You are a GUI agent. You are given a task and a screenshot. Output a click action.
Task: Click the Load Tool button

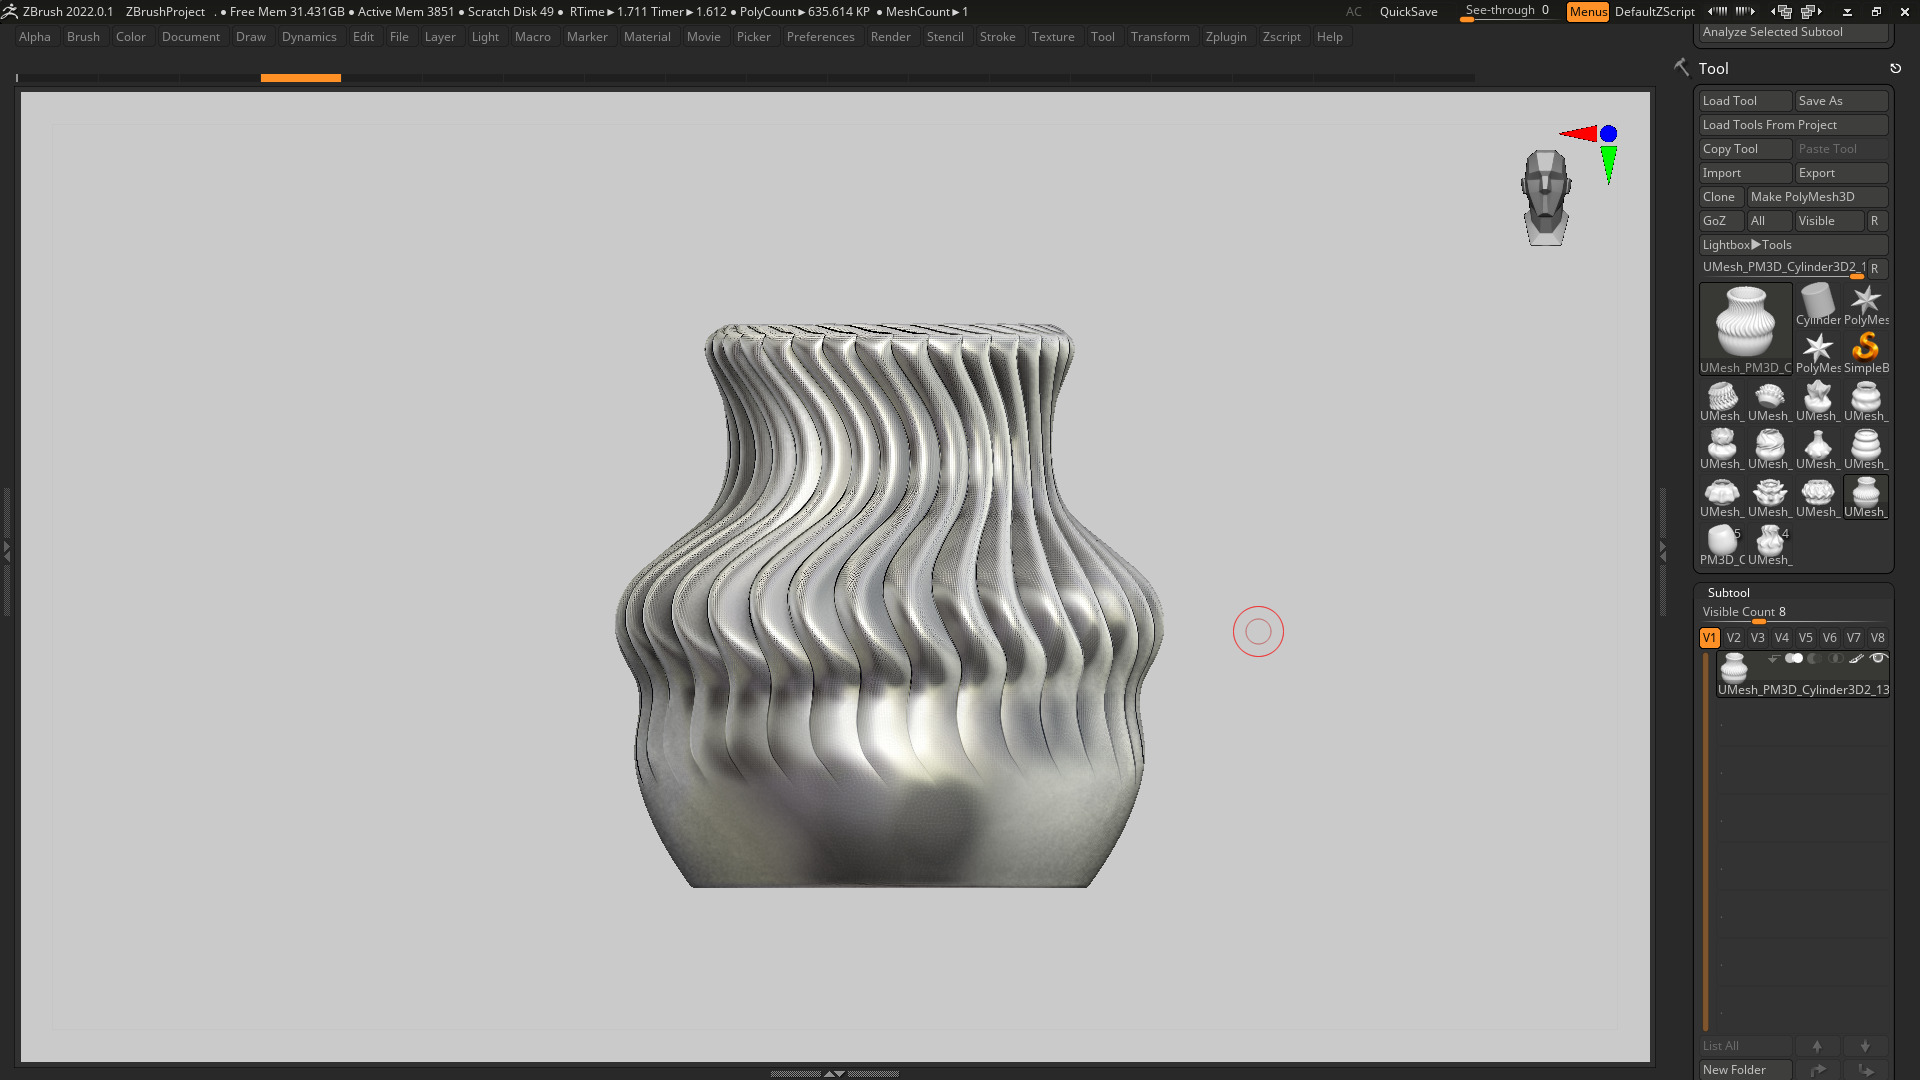1745,100
